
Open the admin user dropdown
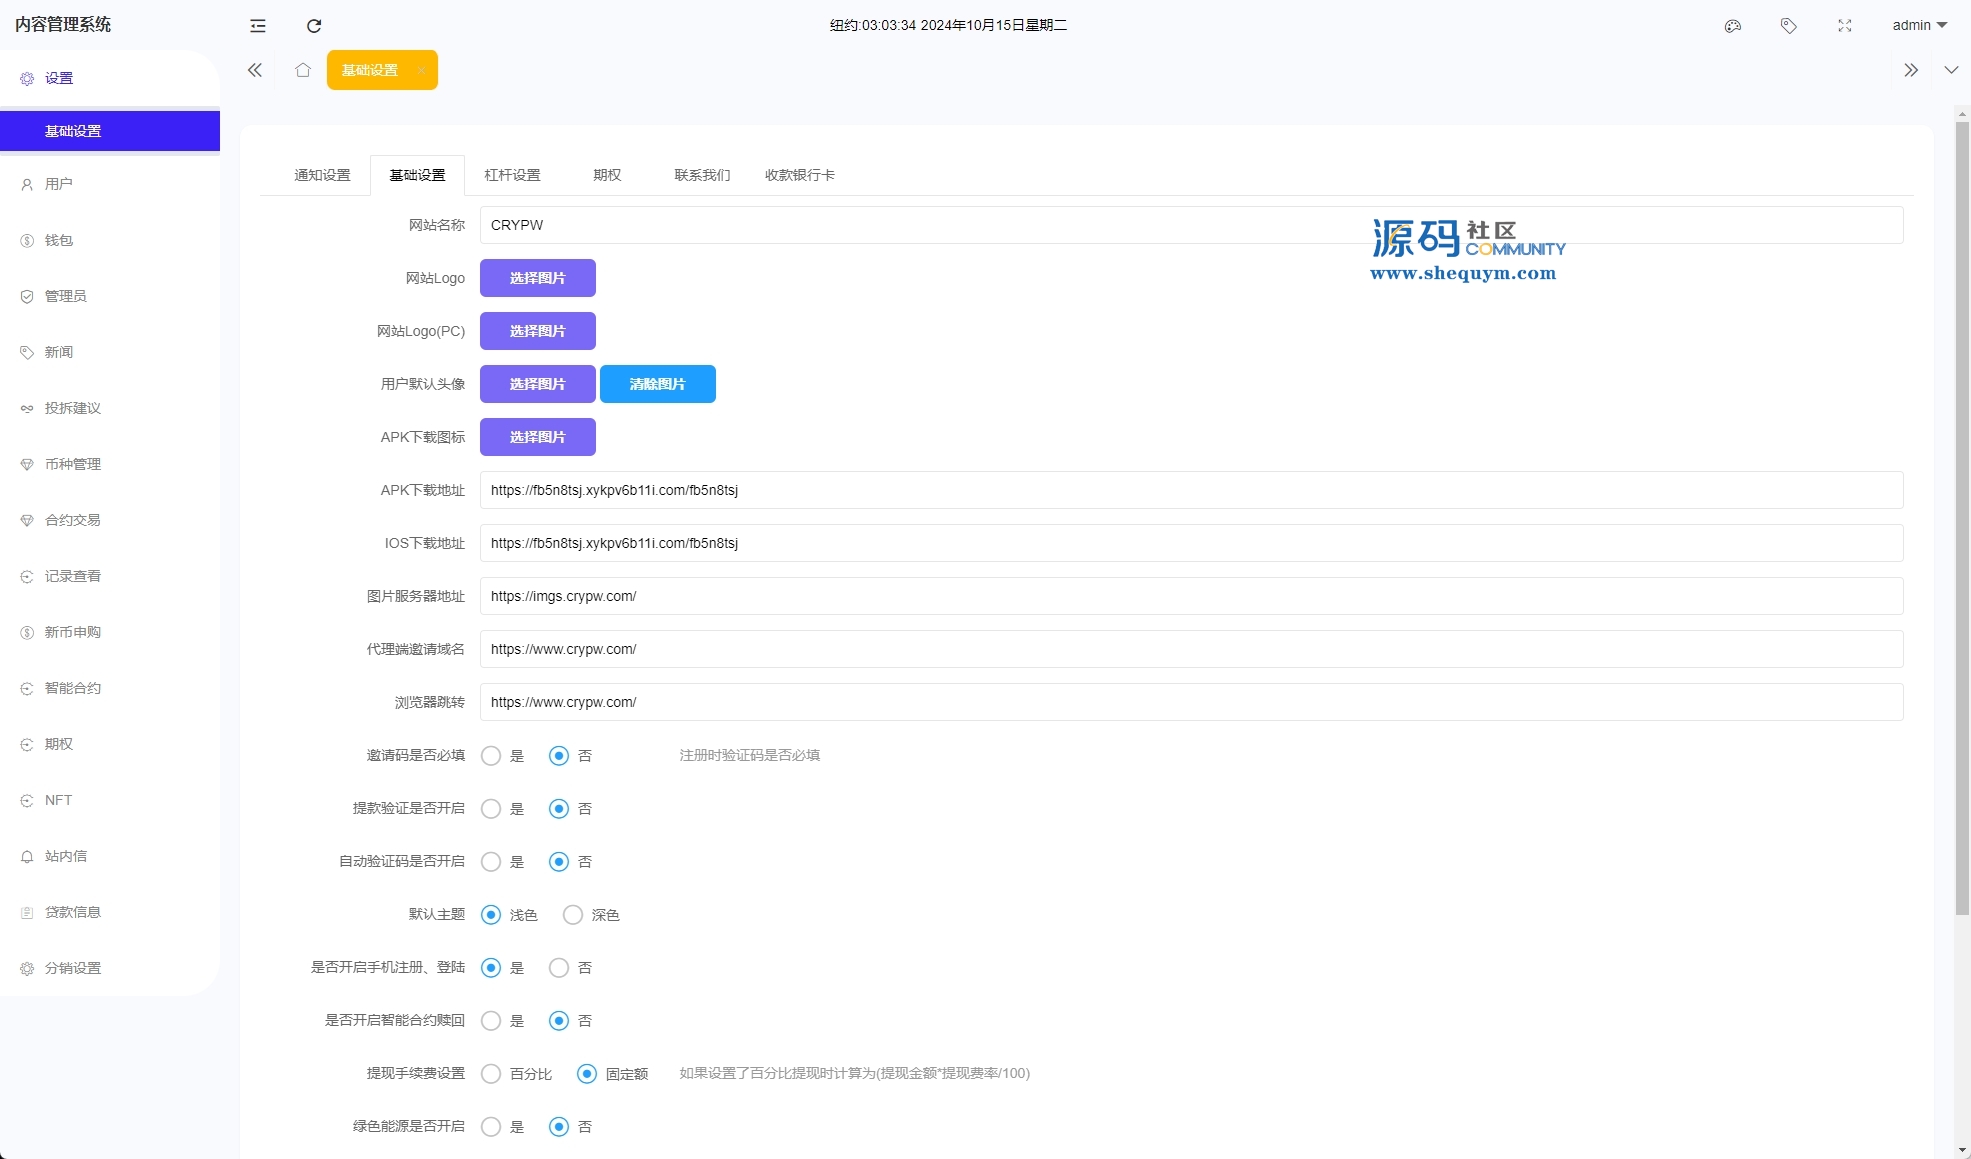pyautogui.click(x=1919, y=26)
